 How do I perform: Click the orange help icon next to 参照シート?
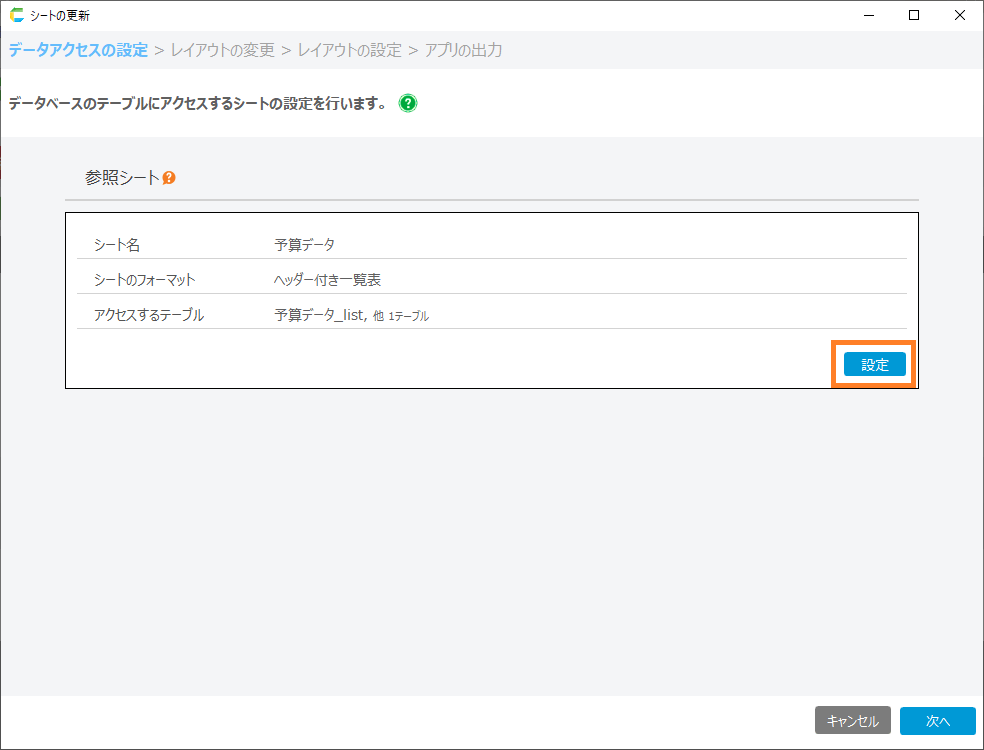point(169,178)
